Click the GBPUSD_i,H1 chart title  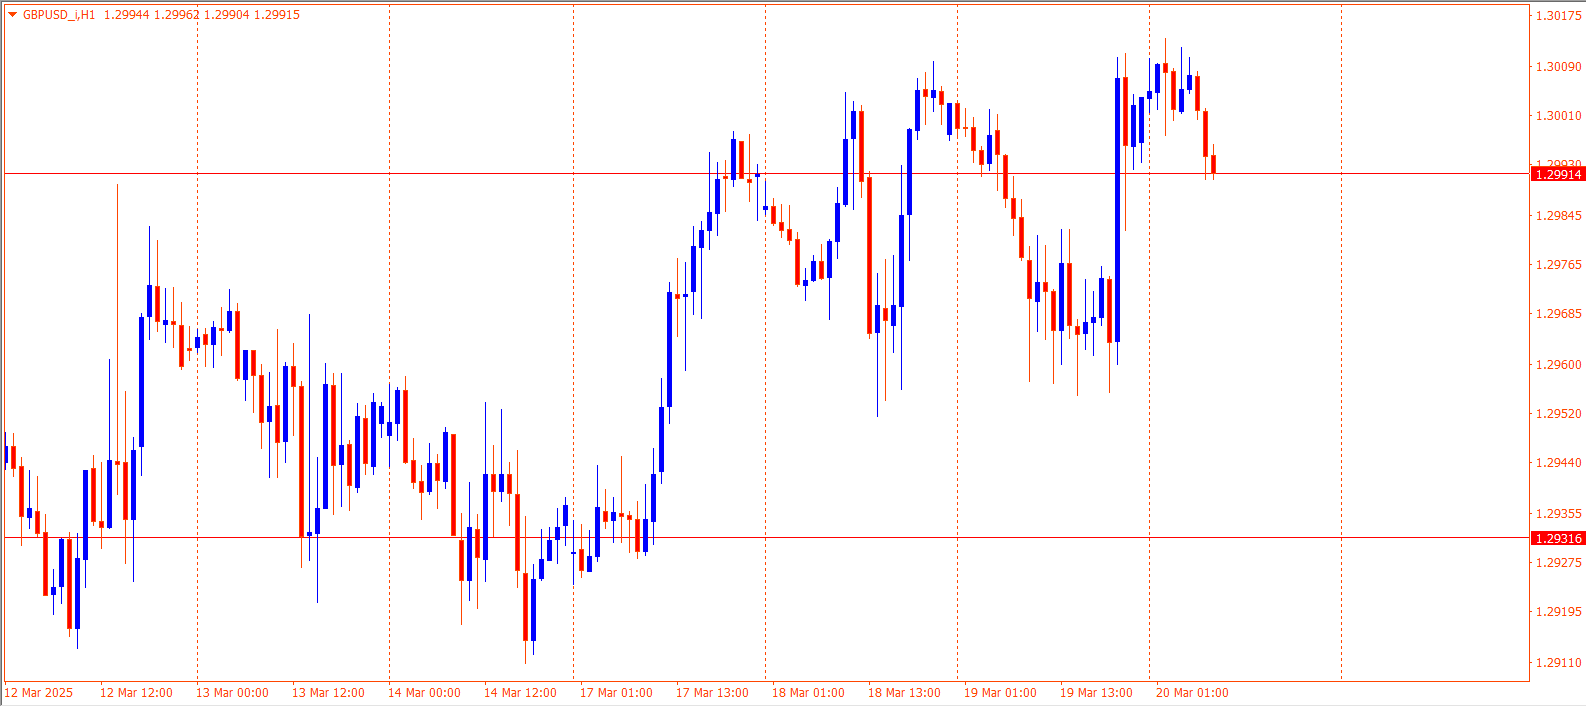(x=59, y=15)
